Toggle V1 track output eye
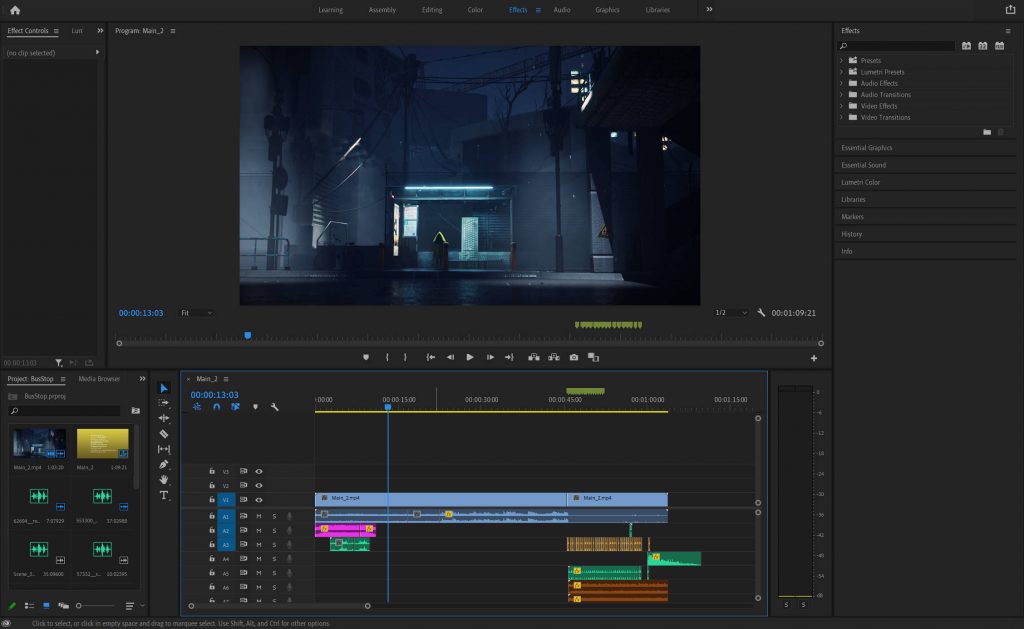 tap(259, 500)
